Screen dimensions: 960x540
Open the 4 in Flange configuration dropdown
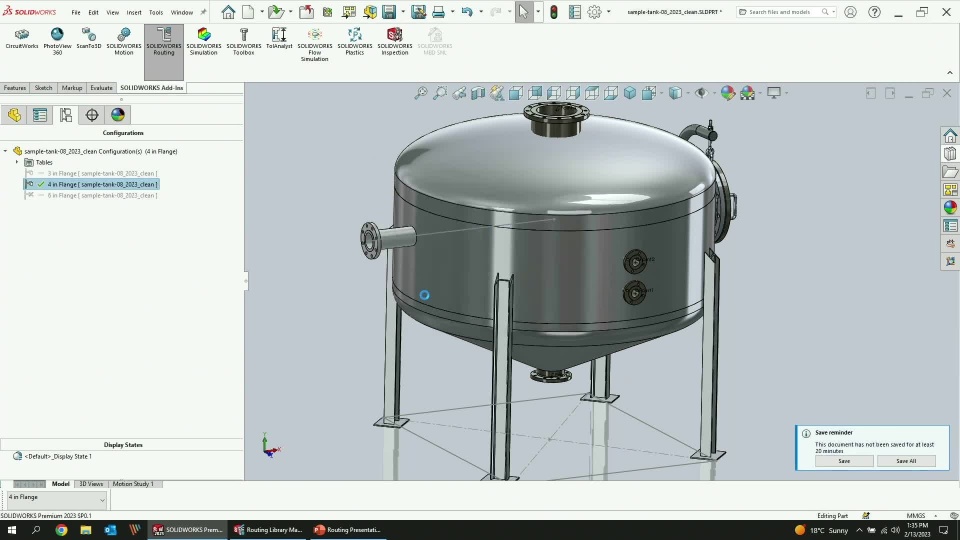[x=101, y=498]
